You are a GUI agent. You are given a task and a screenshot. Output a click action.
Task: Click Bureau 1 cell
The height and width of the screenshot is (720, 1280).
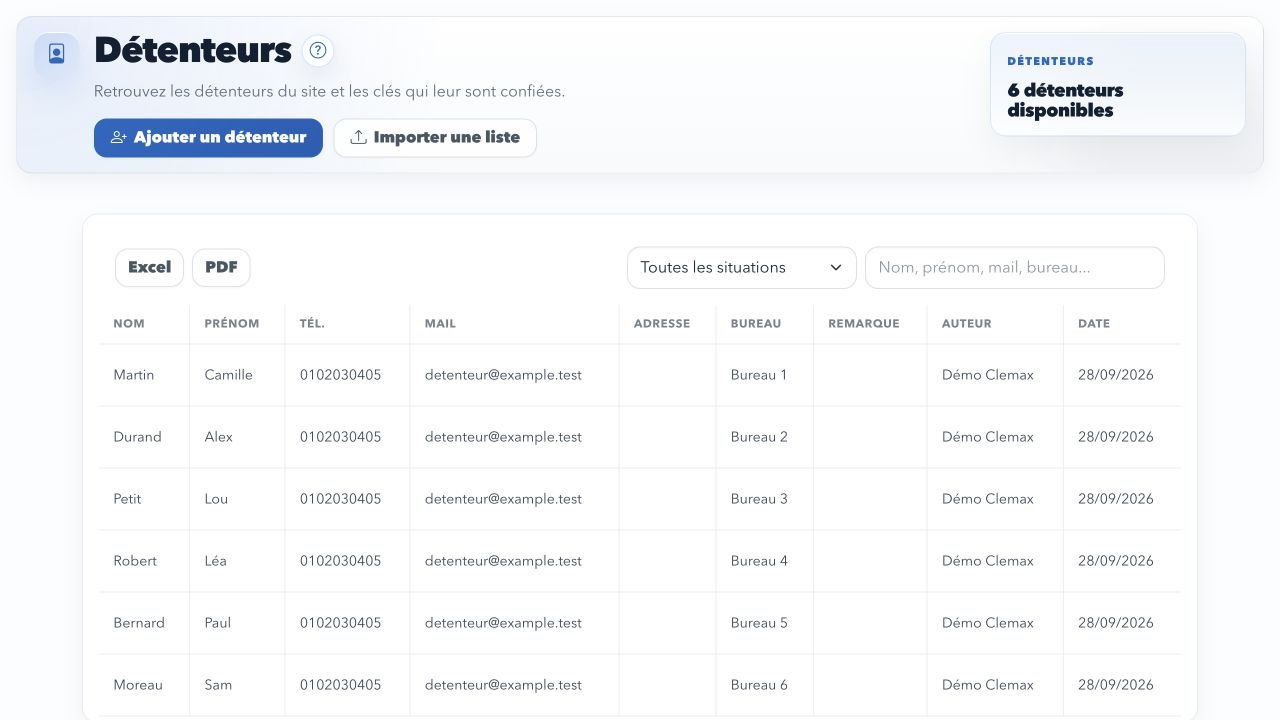(x=765, y=375)
